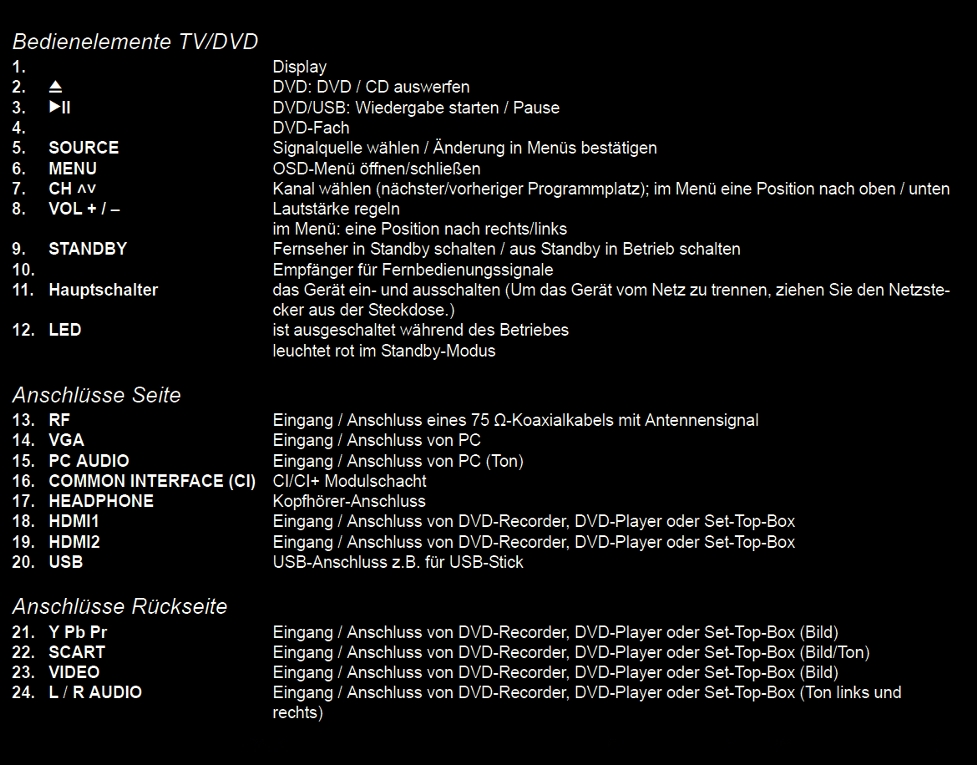Select the LED label in item 12
The image size is (977, 765).
65,330
